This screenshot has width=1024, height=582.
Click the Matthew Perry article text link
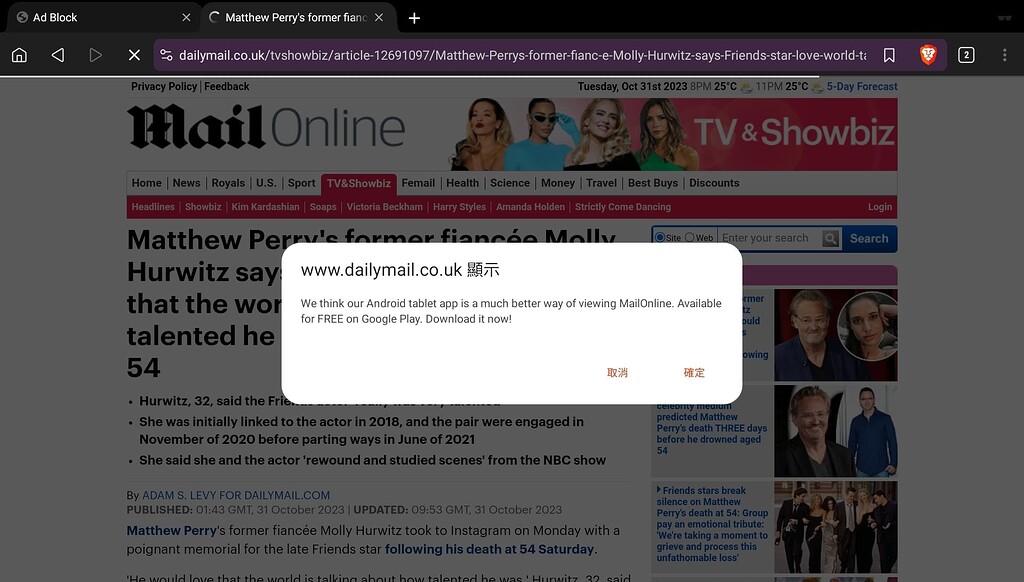(x=171, y=530)
